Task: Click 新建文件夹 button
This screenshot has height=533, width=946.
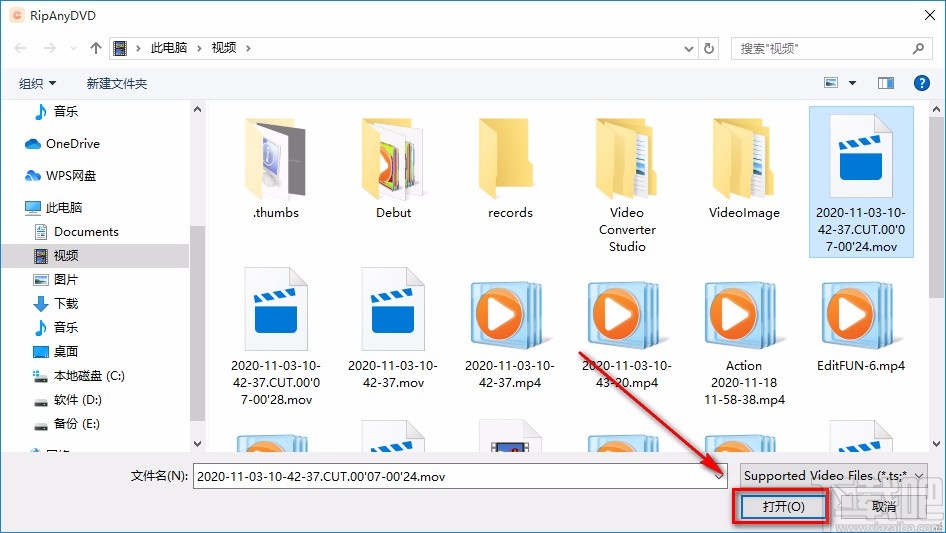Action: click(116, 83)
